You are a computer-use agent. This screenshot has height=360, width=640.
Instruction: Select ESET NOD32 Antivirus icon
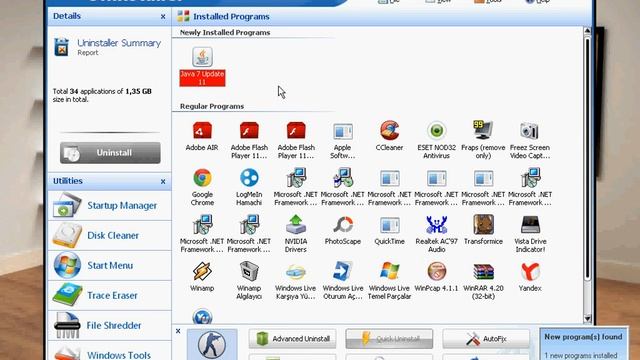click(x=436, y=140)
